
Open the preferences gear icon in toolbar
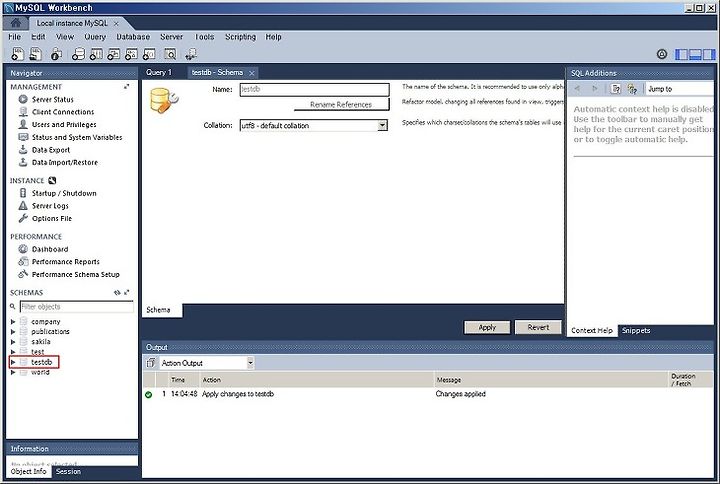click(662, 54)
